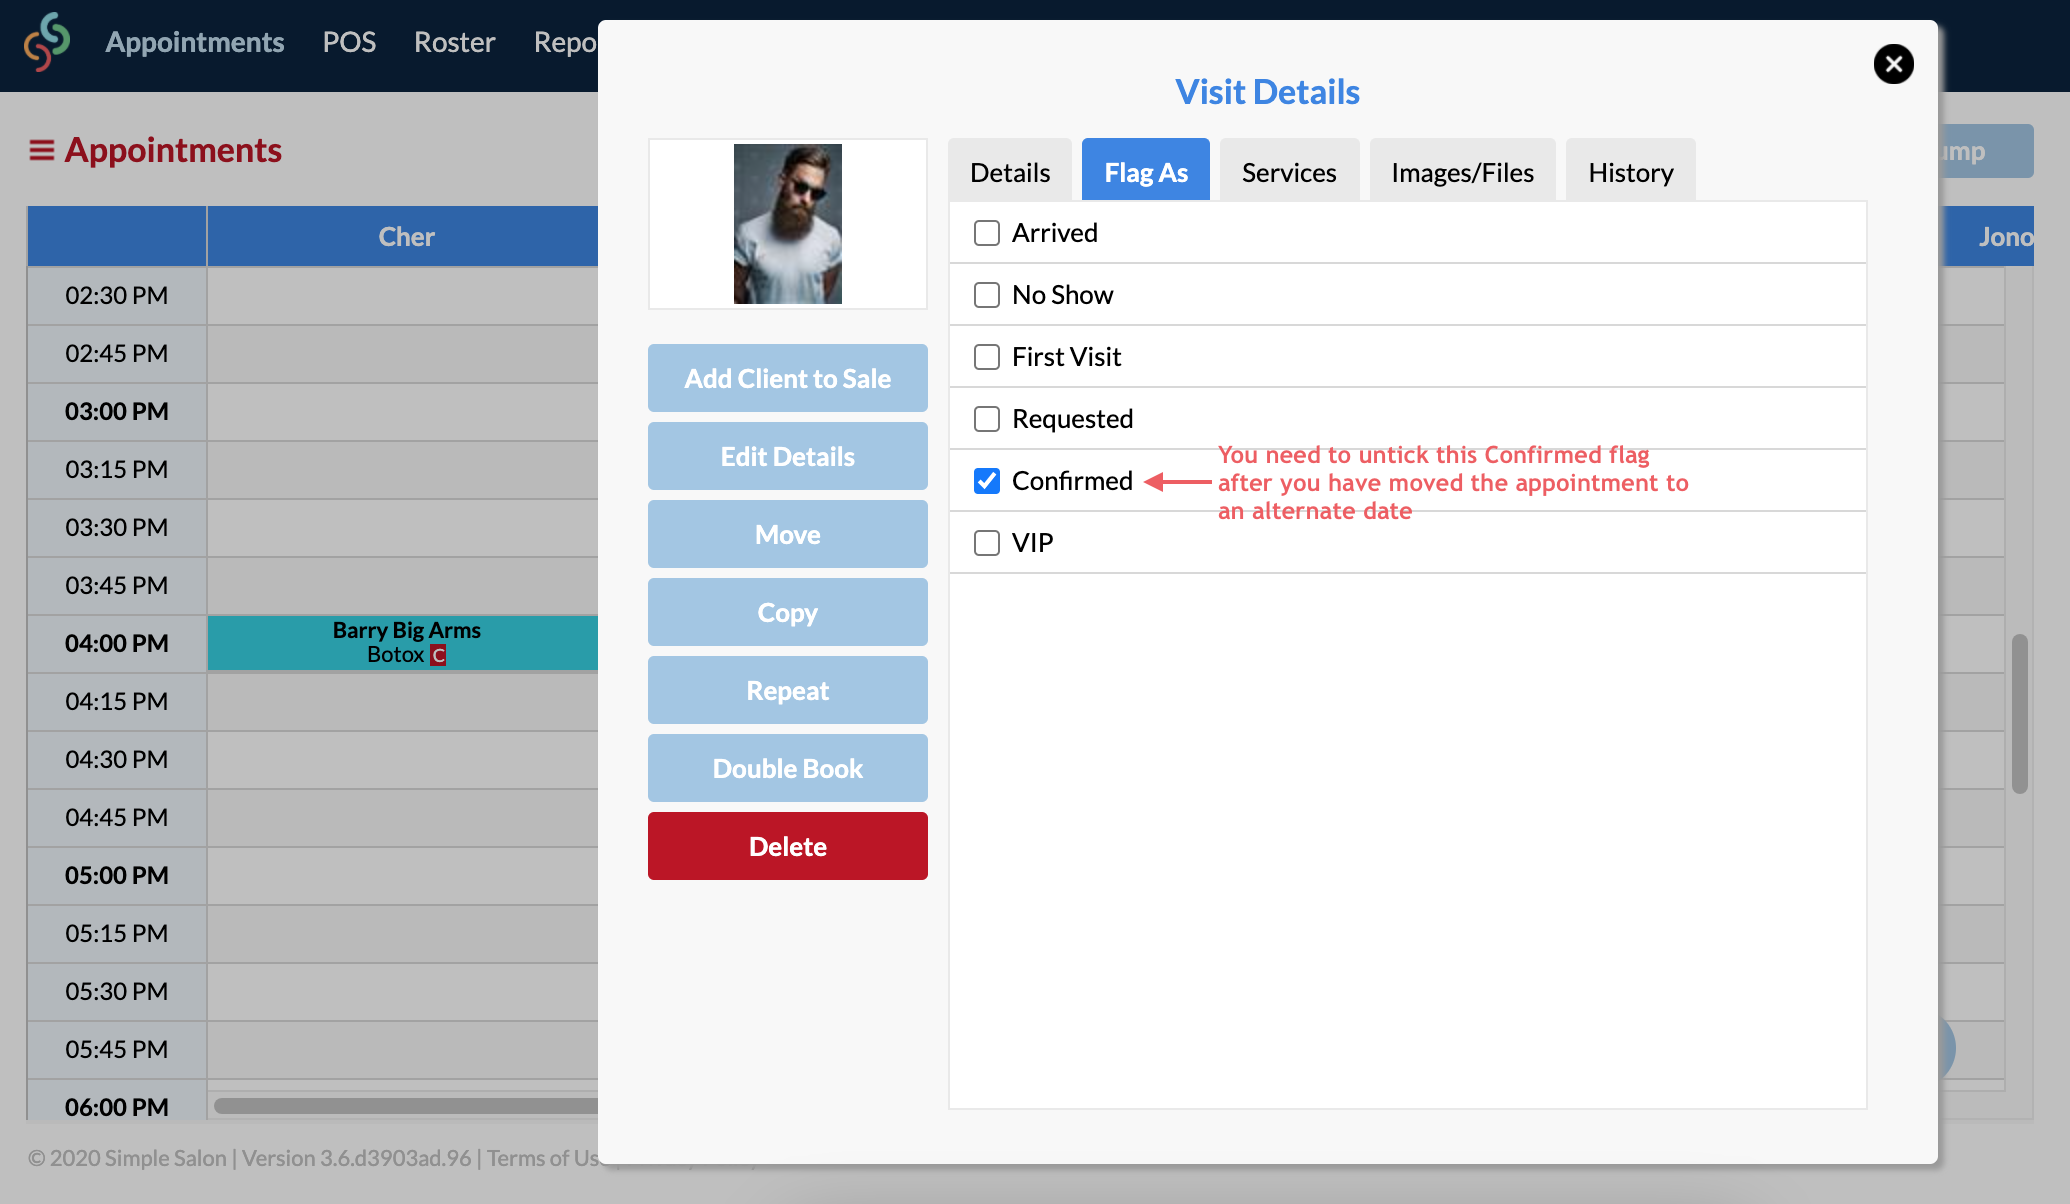Open the Services tab
This screenshot has width=2070, height=1204.
1288,172
